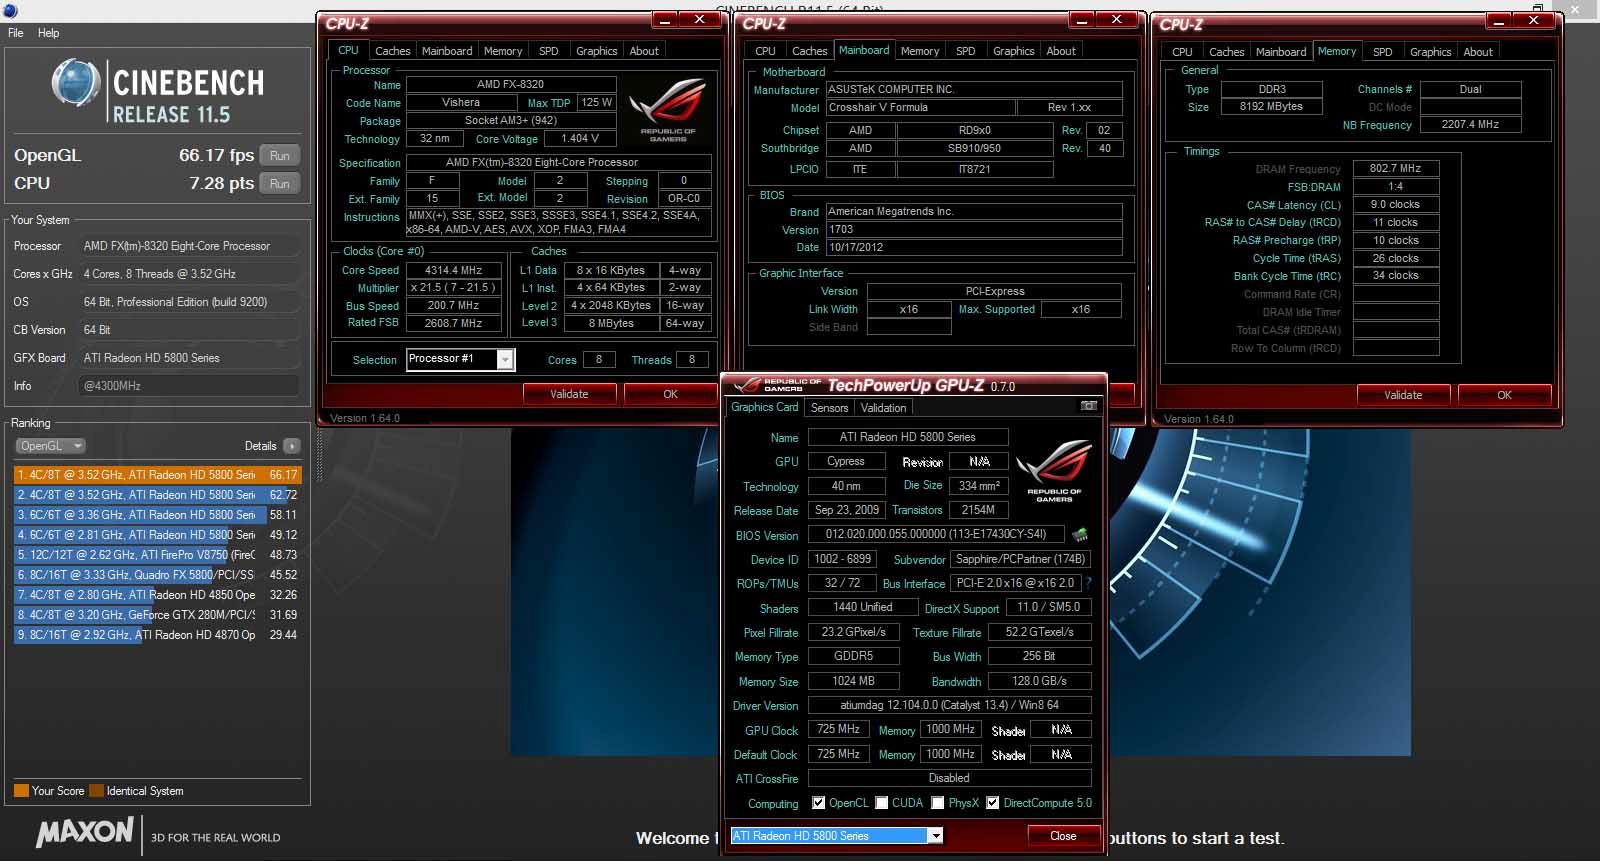
Task: Click the GPU-Z BIOS Version field
Action: [935, 535]
